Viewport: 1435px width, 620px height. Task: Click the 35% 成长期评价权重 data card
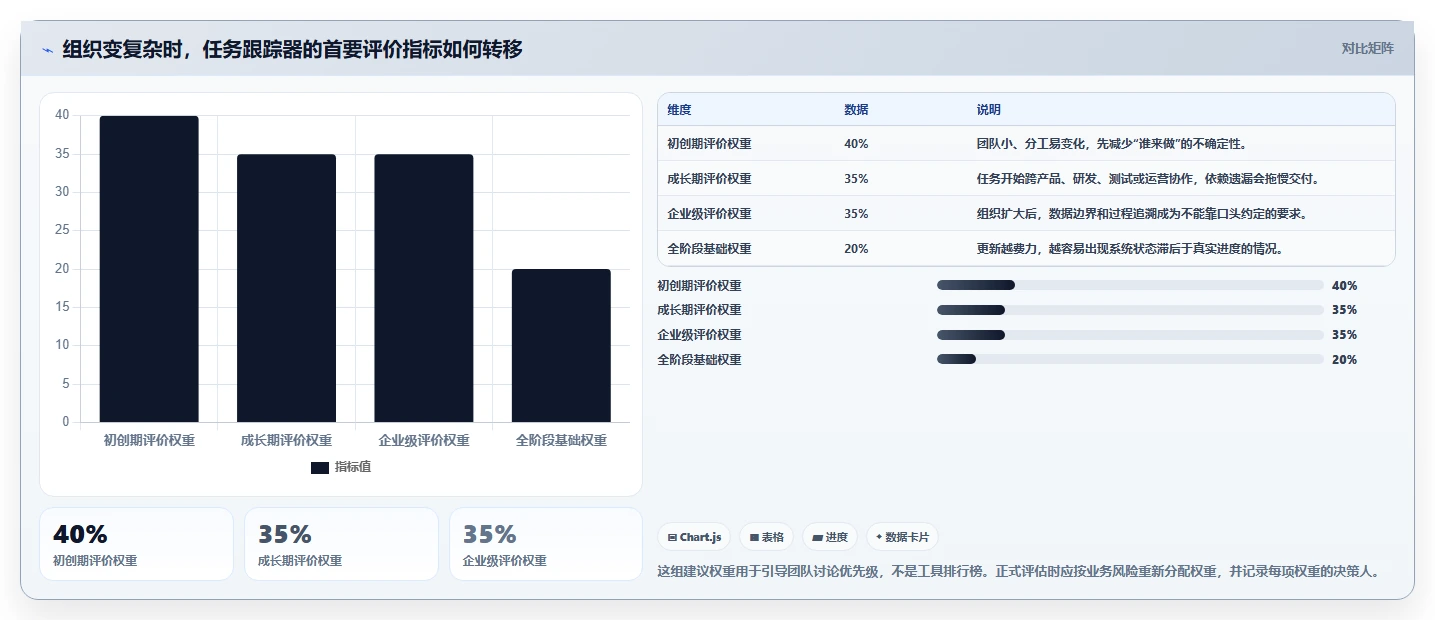341,544
